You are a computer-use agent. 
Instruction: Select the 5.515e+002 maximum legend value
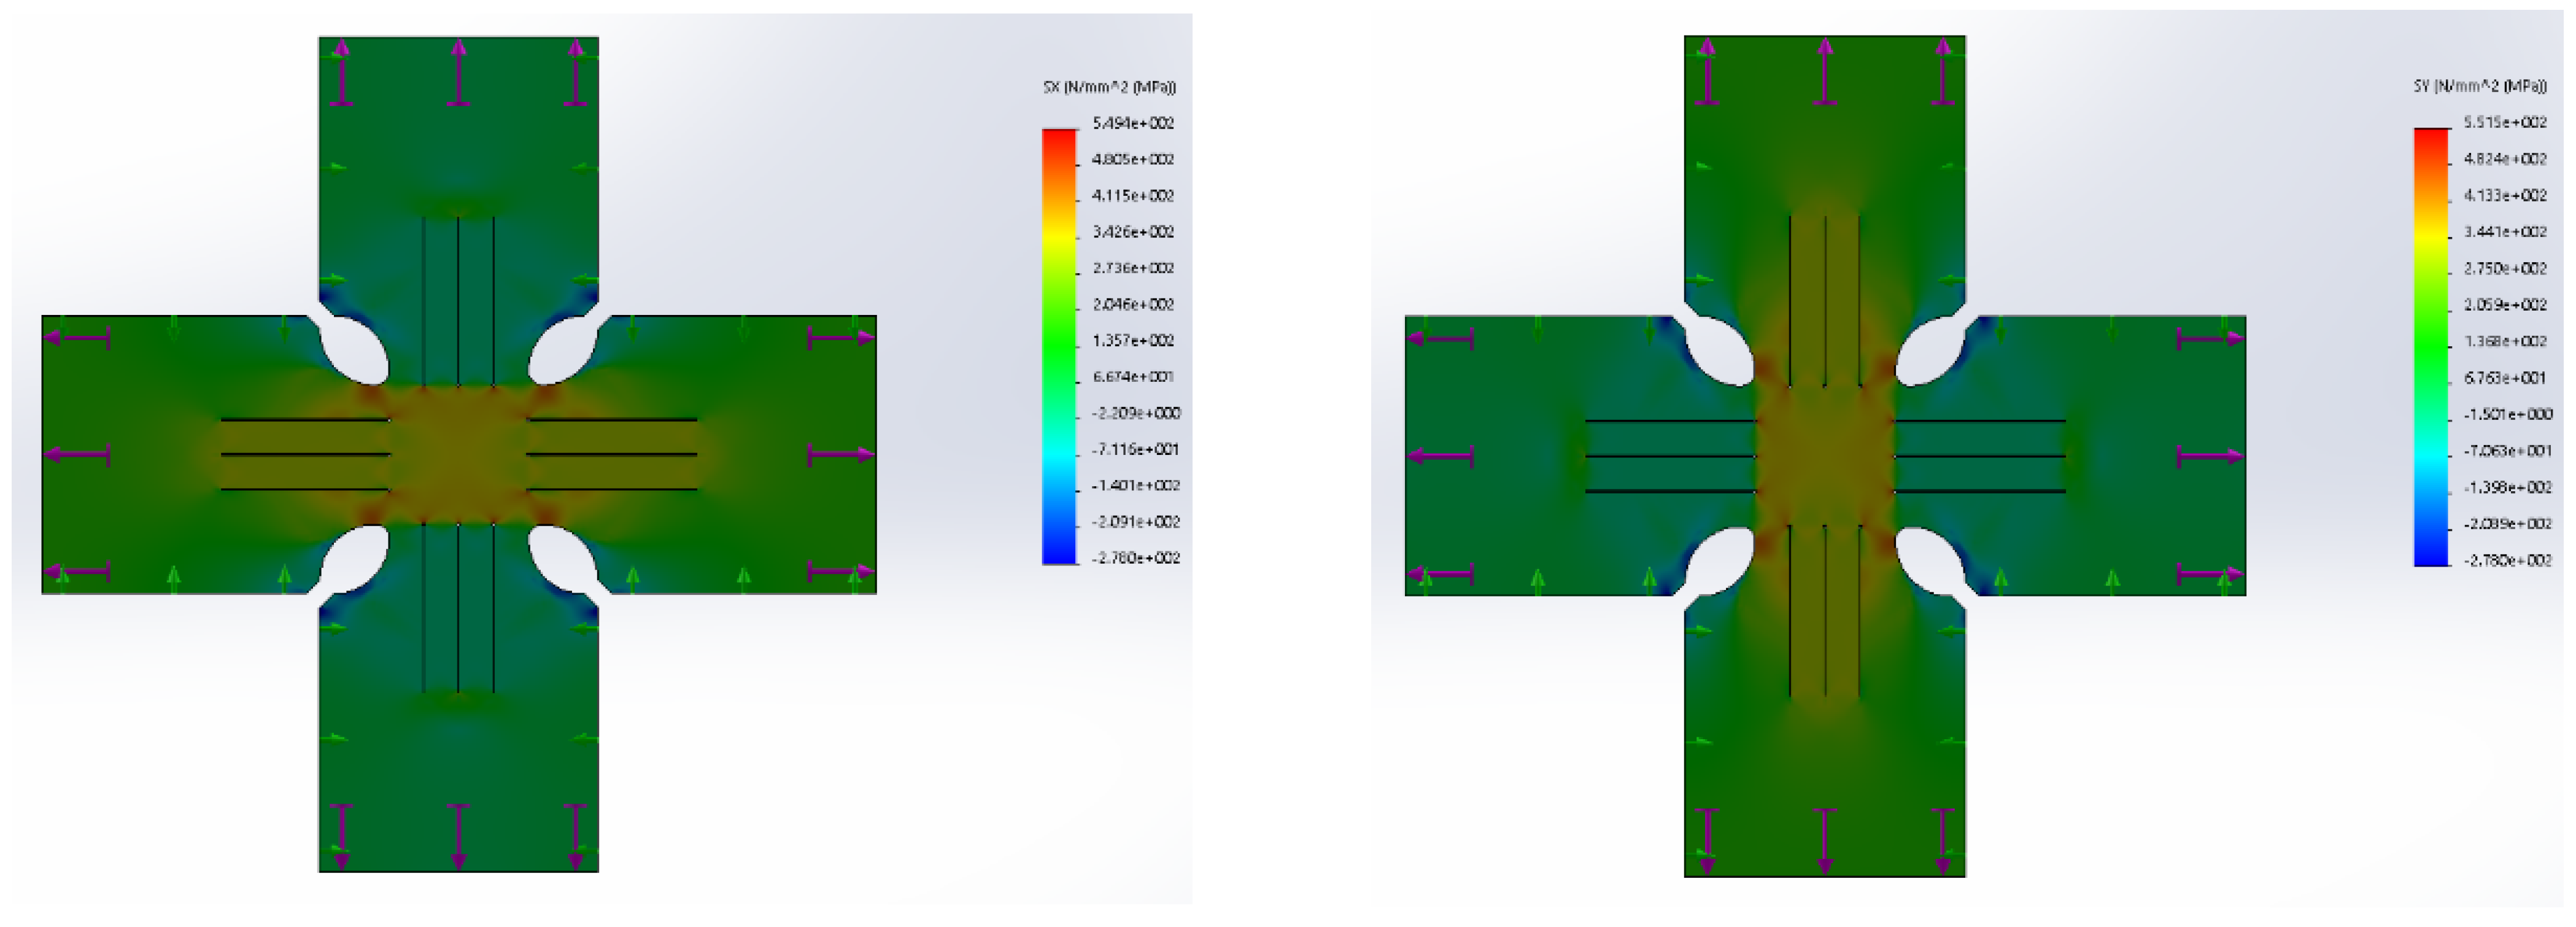pyautogui.click(x=2504, y=122)
